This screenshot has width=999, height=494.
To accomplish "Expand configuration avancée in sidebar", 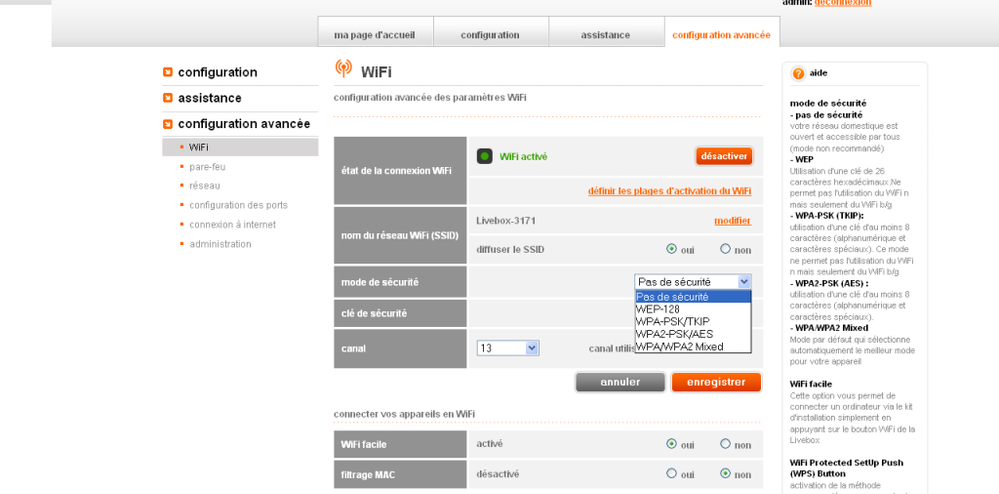I will (244, 124).
